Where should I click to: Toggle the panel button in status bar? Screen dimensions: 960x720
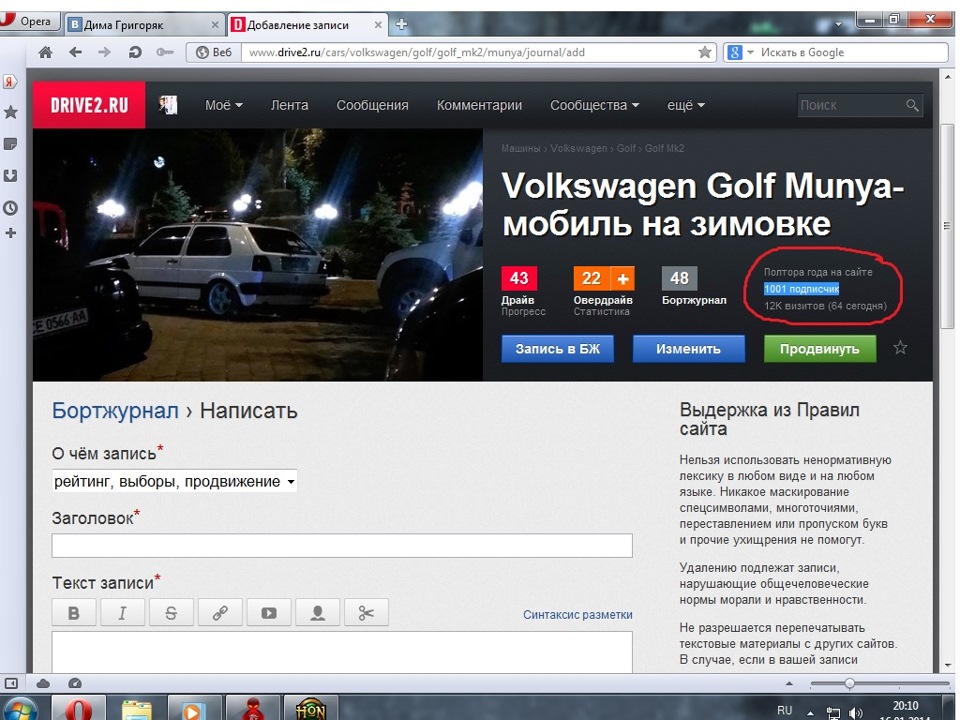tap(11, 683)
